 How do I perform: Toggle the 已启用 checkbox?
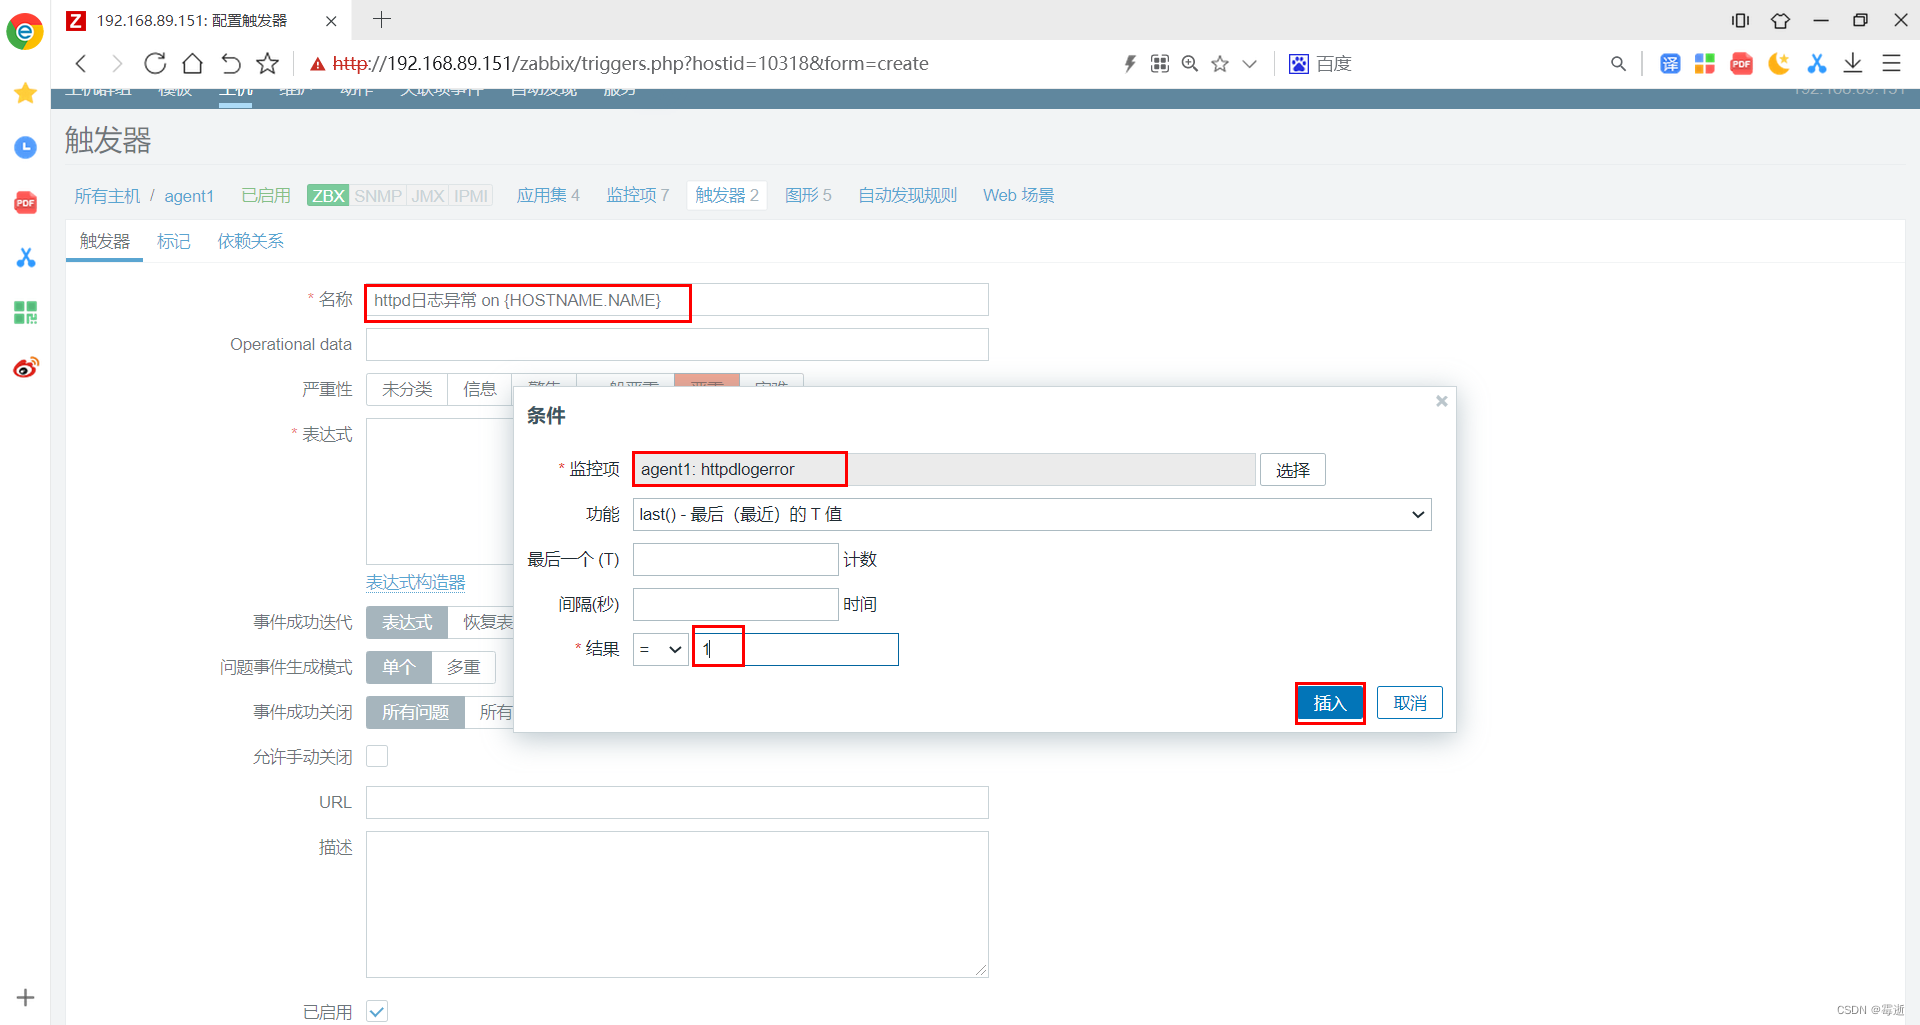pyautogui.click(x=377, y=1011)
